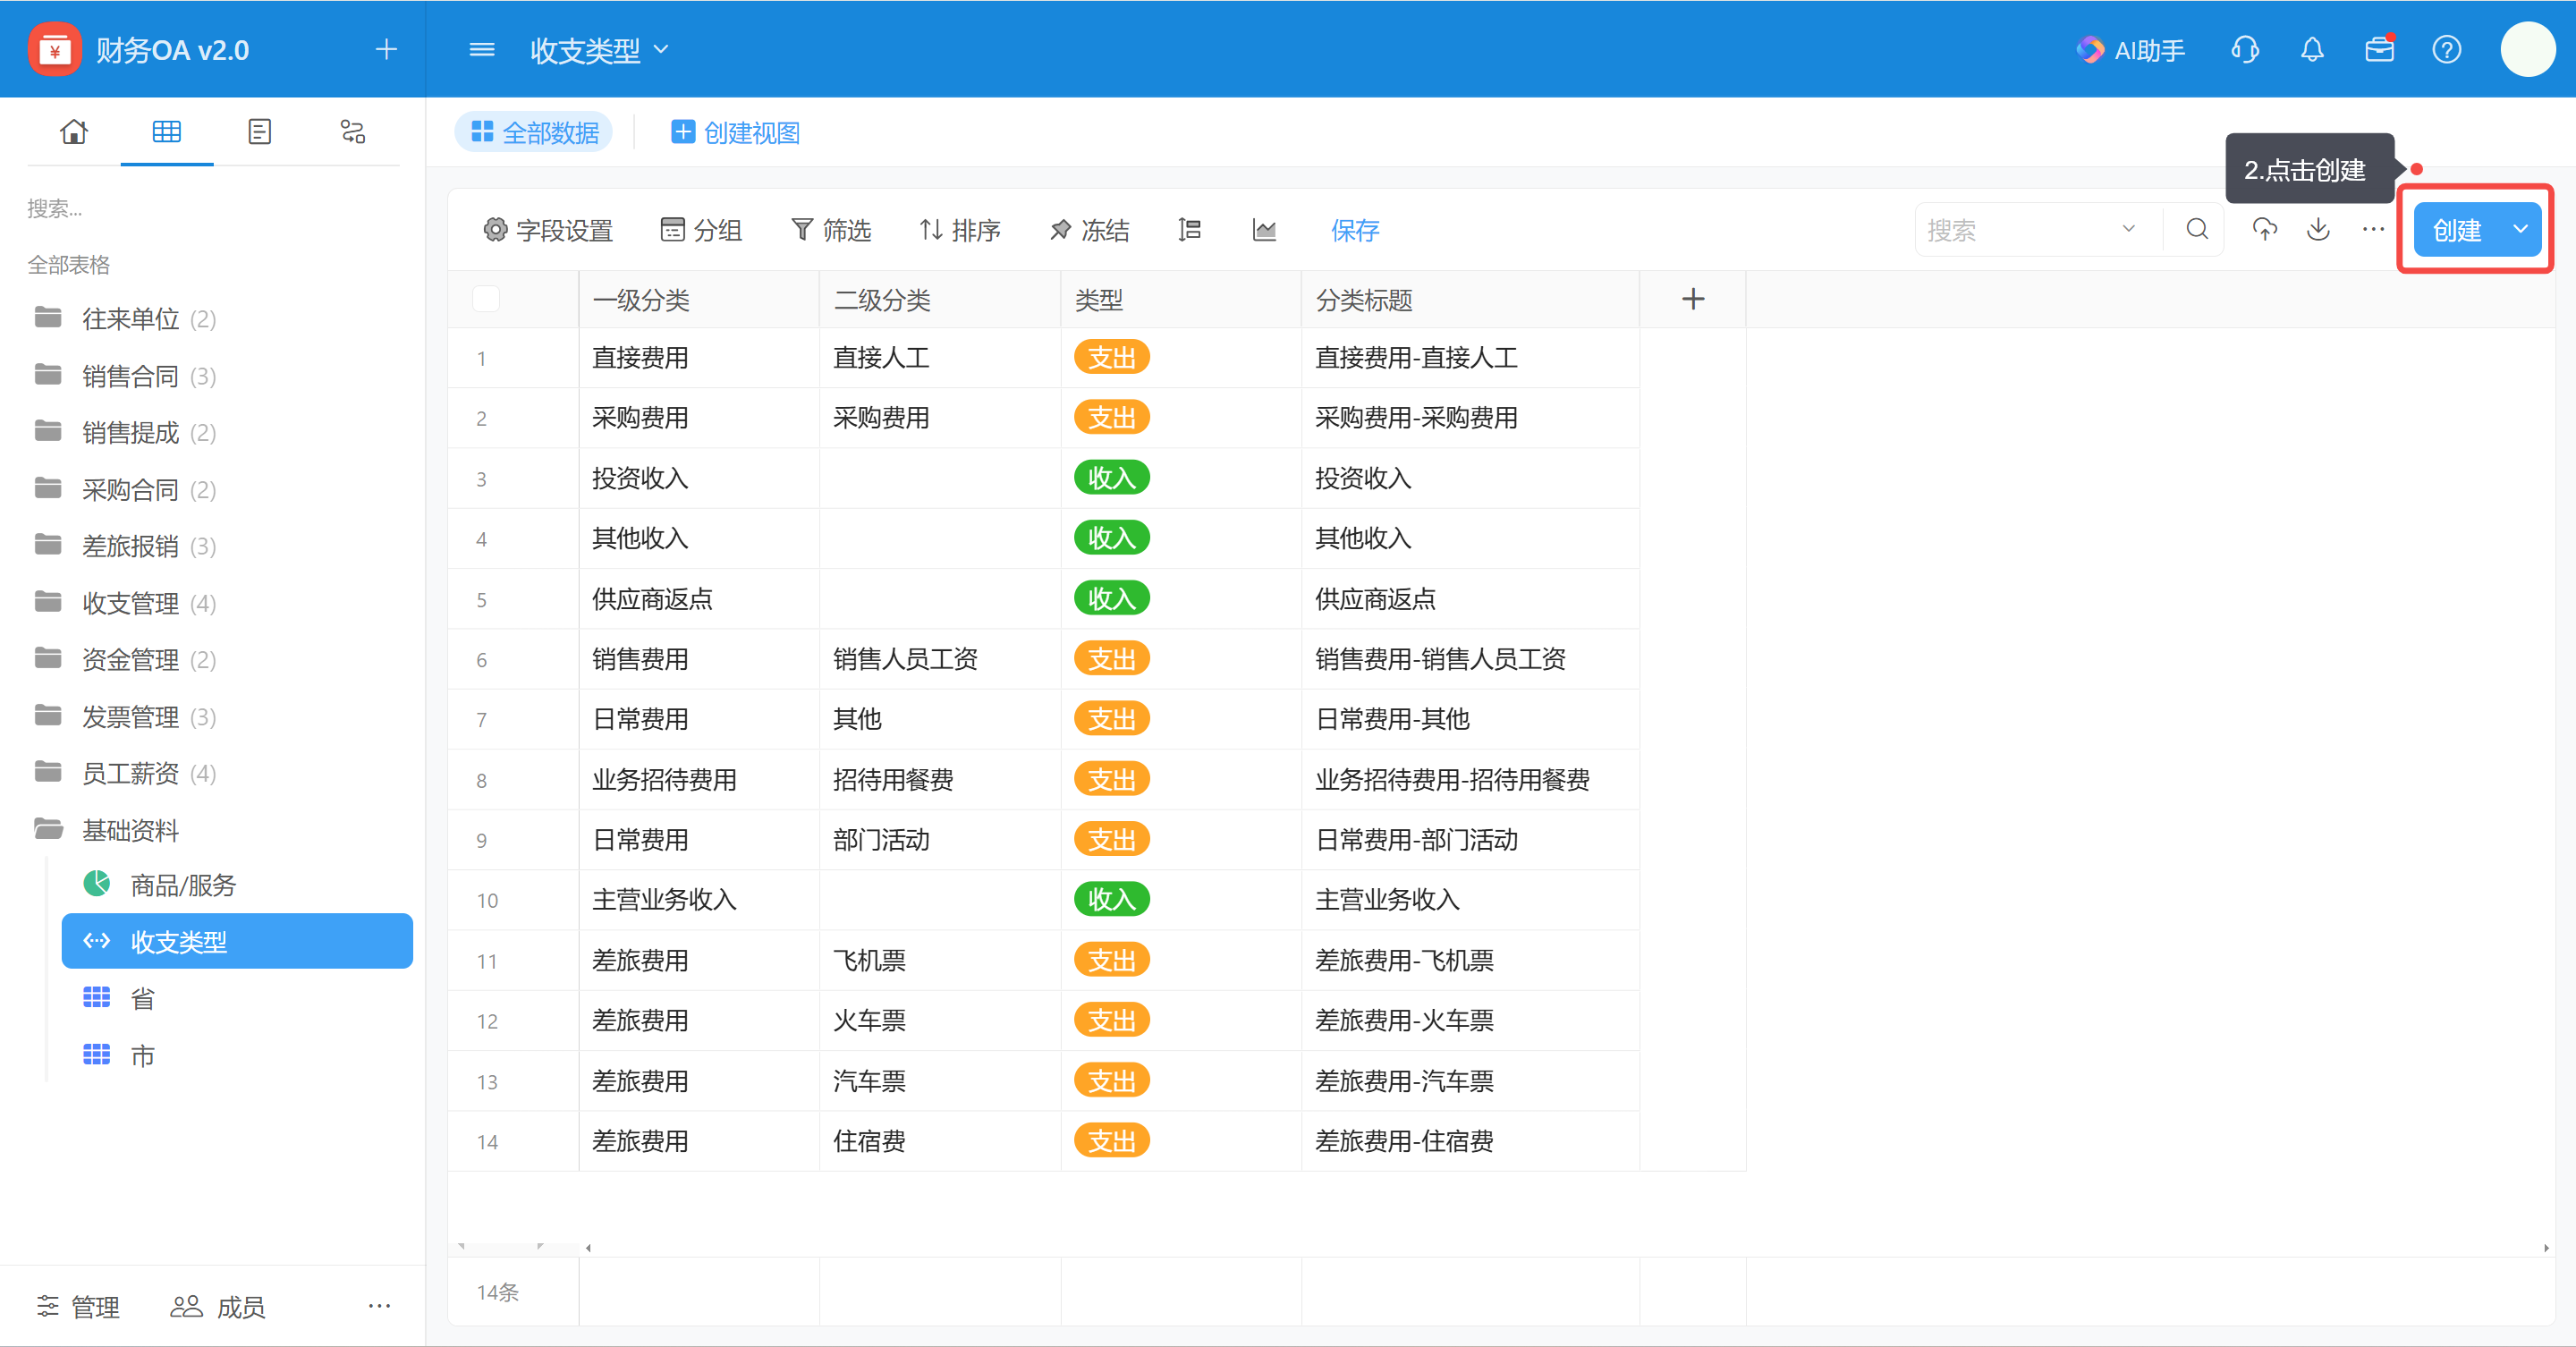Image resolution: width=2576 pixels, height=1347 pixels.
Task: Click 创建视图 to add a view
Action: 735,132
